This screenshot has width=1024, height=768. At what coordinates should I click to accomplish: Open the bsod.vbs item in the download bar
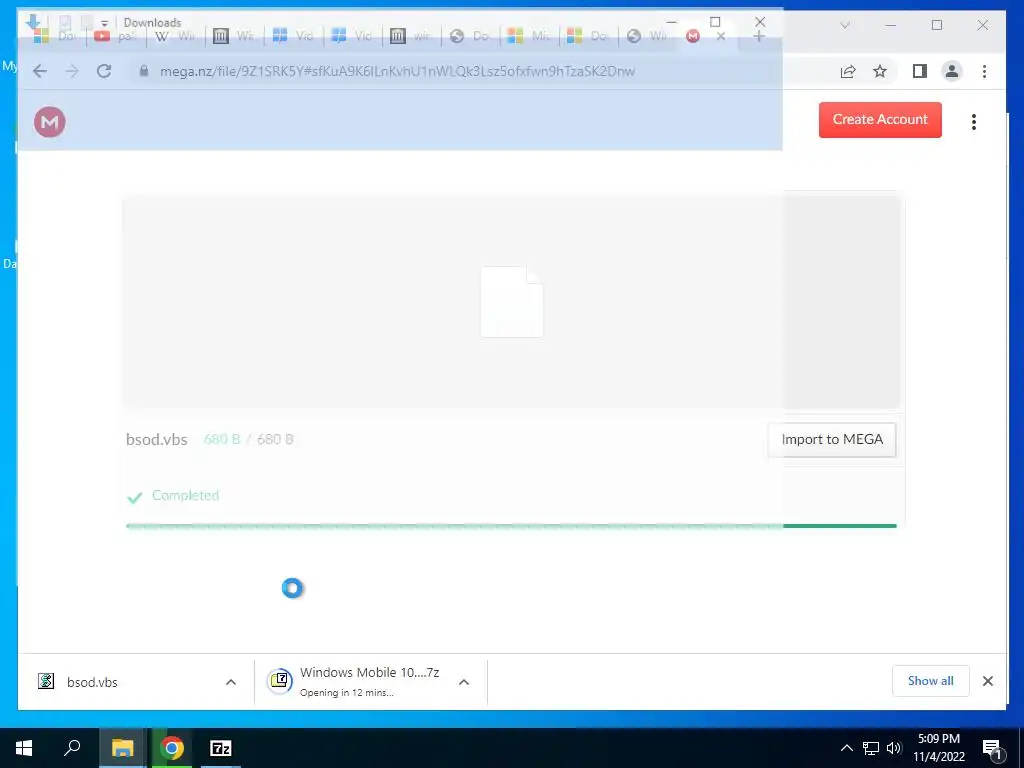click(137, 682)
